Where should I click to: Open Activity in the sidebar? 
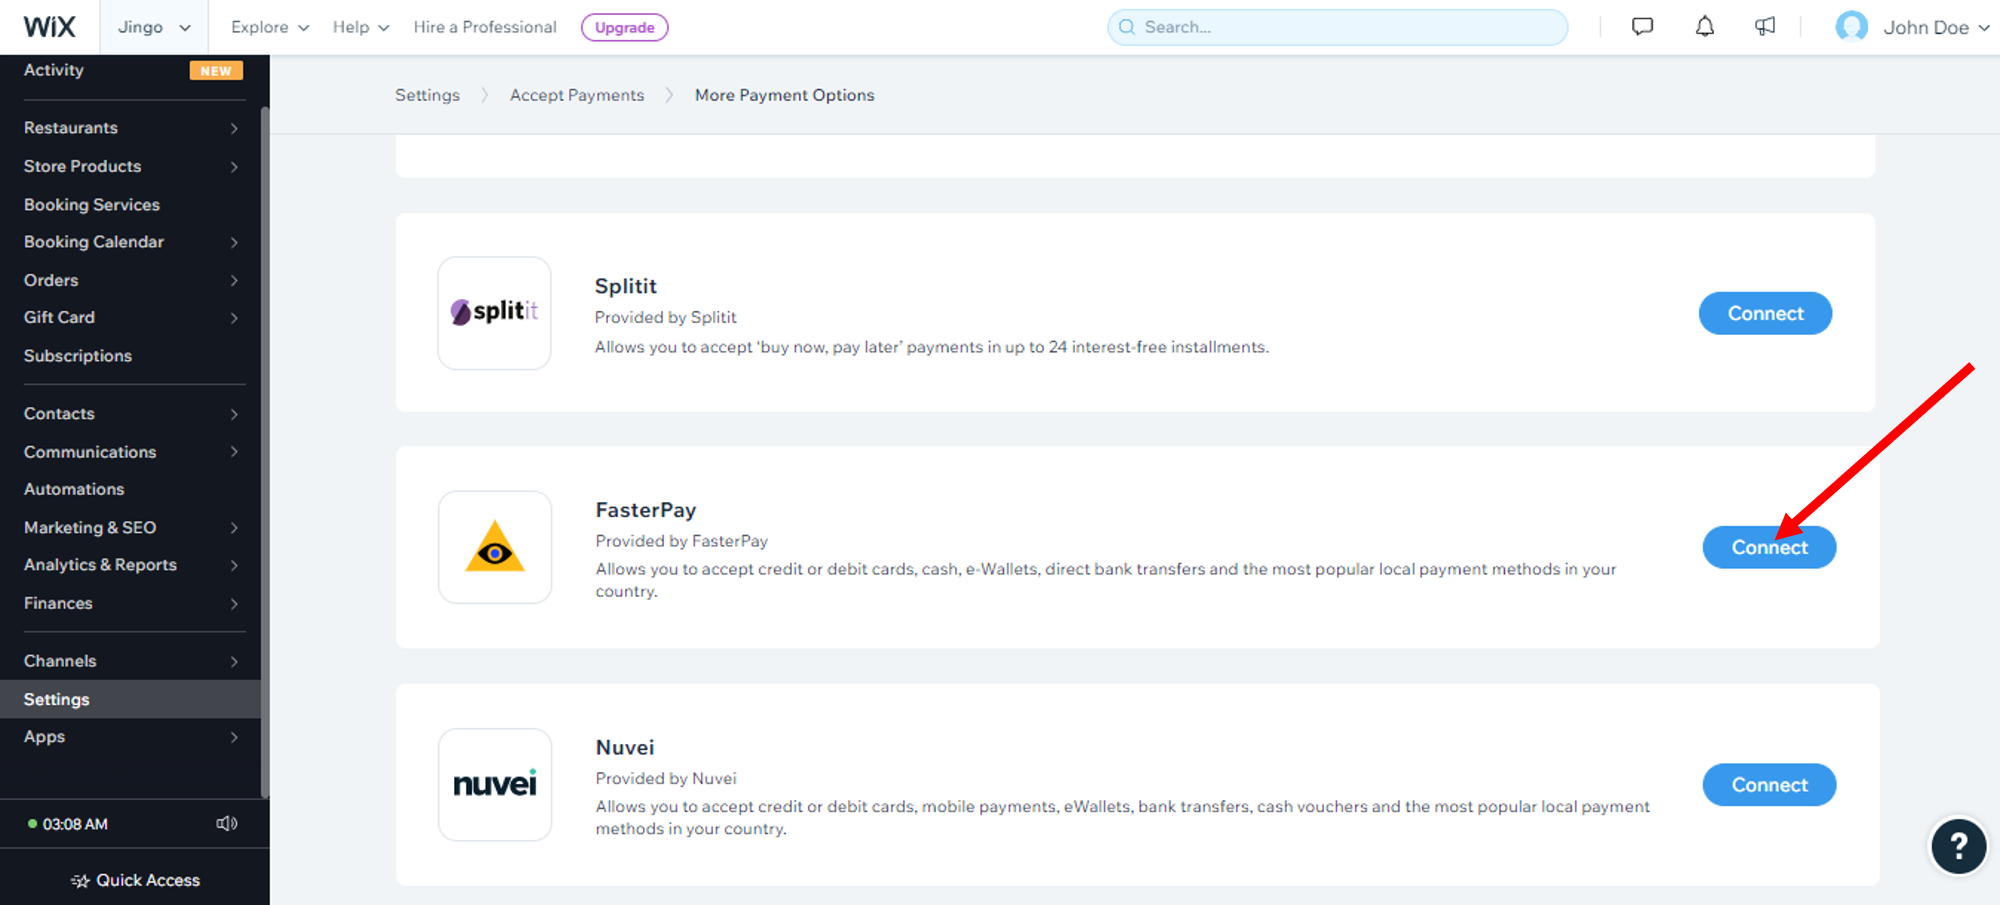click(54, 70)
